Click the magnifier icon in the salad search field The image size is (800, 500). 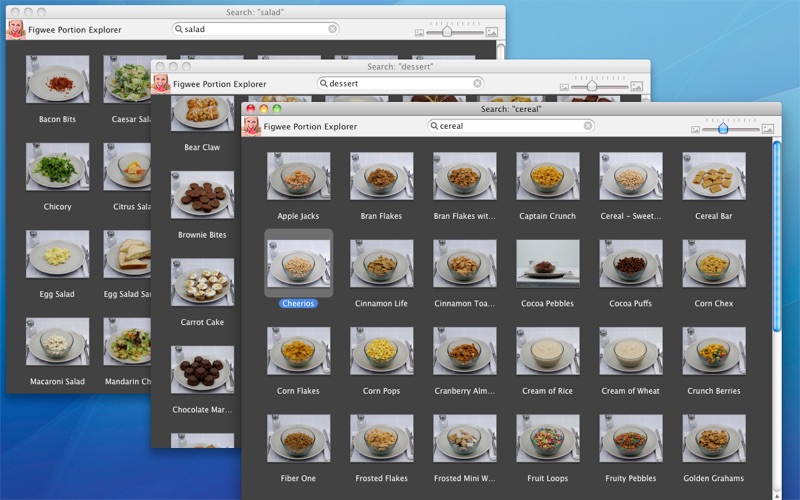pos(179,29)
